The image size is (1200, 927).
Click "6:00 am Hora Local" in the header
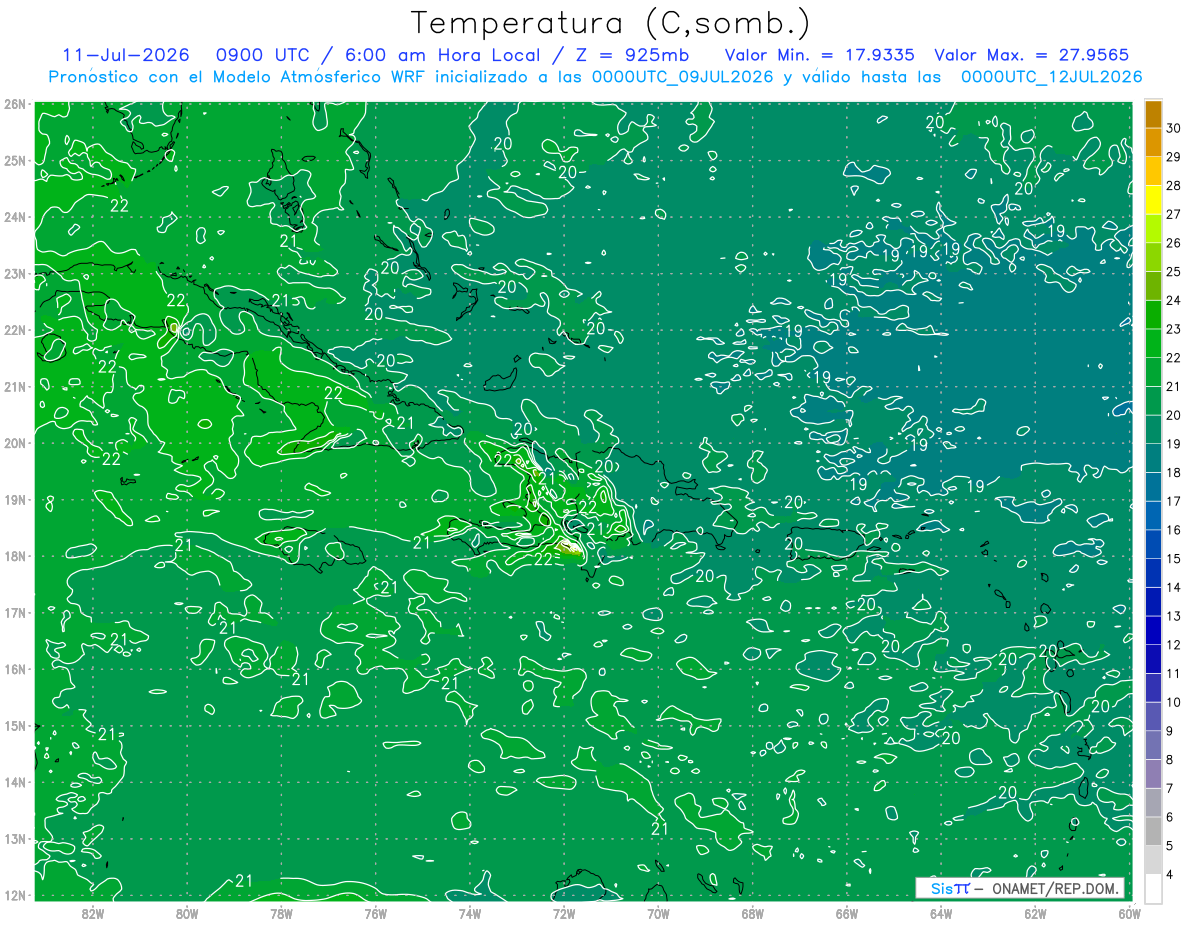tap(442, 55)
